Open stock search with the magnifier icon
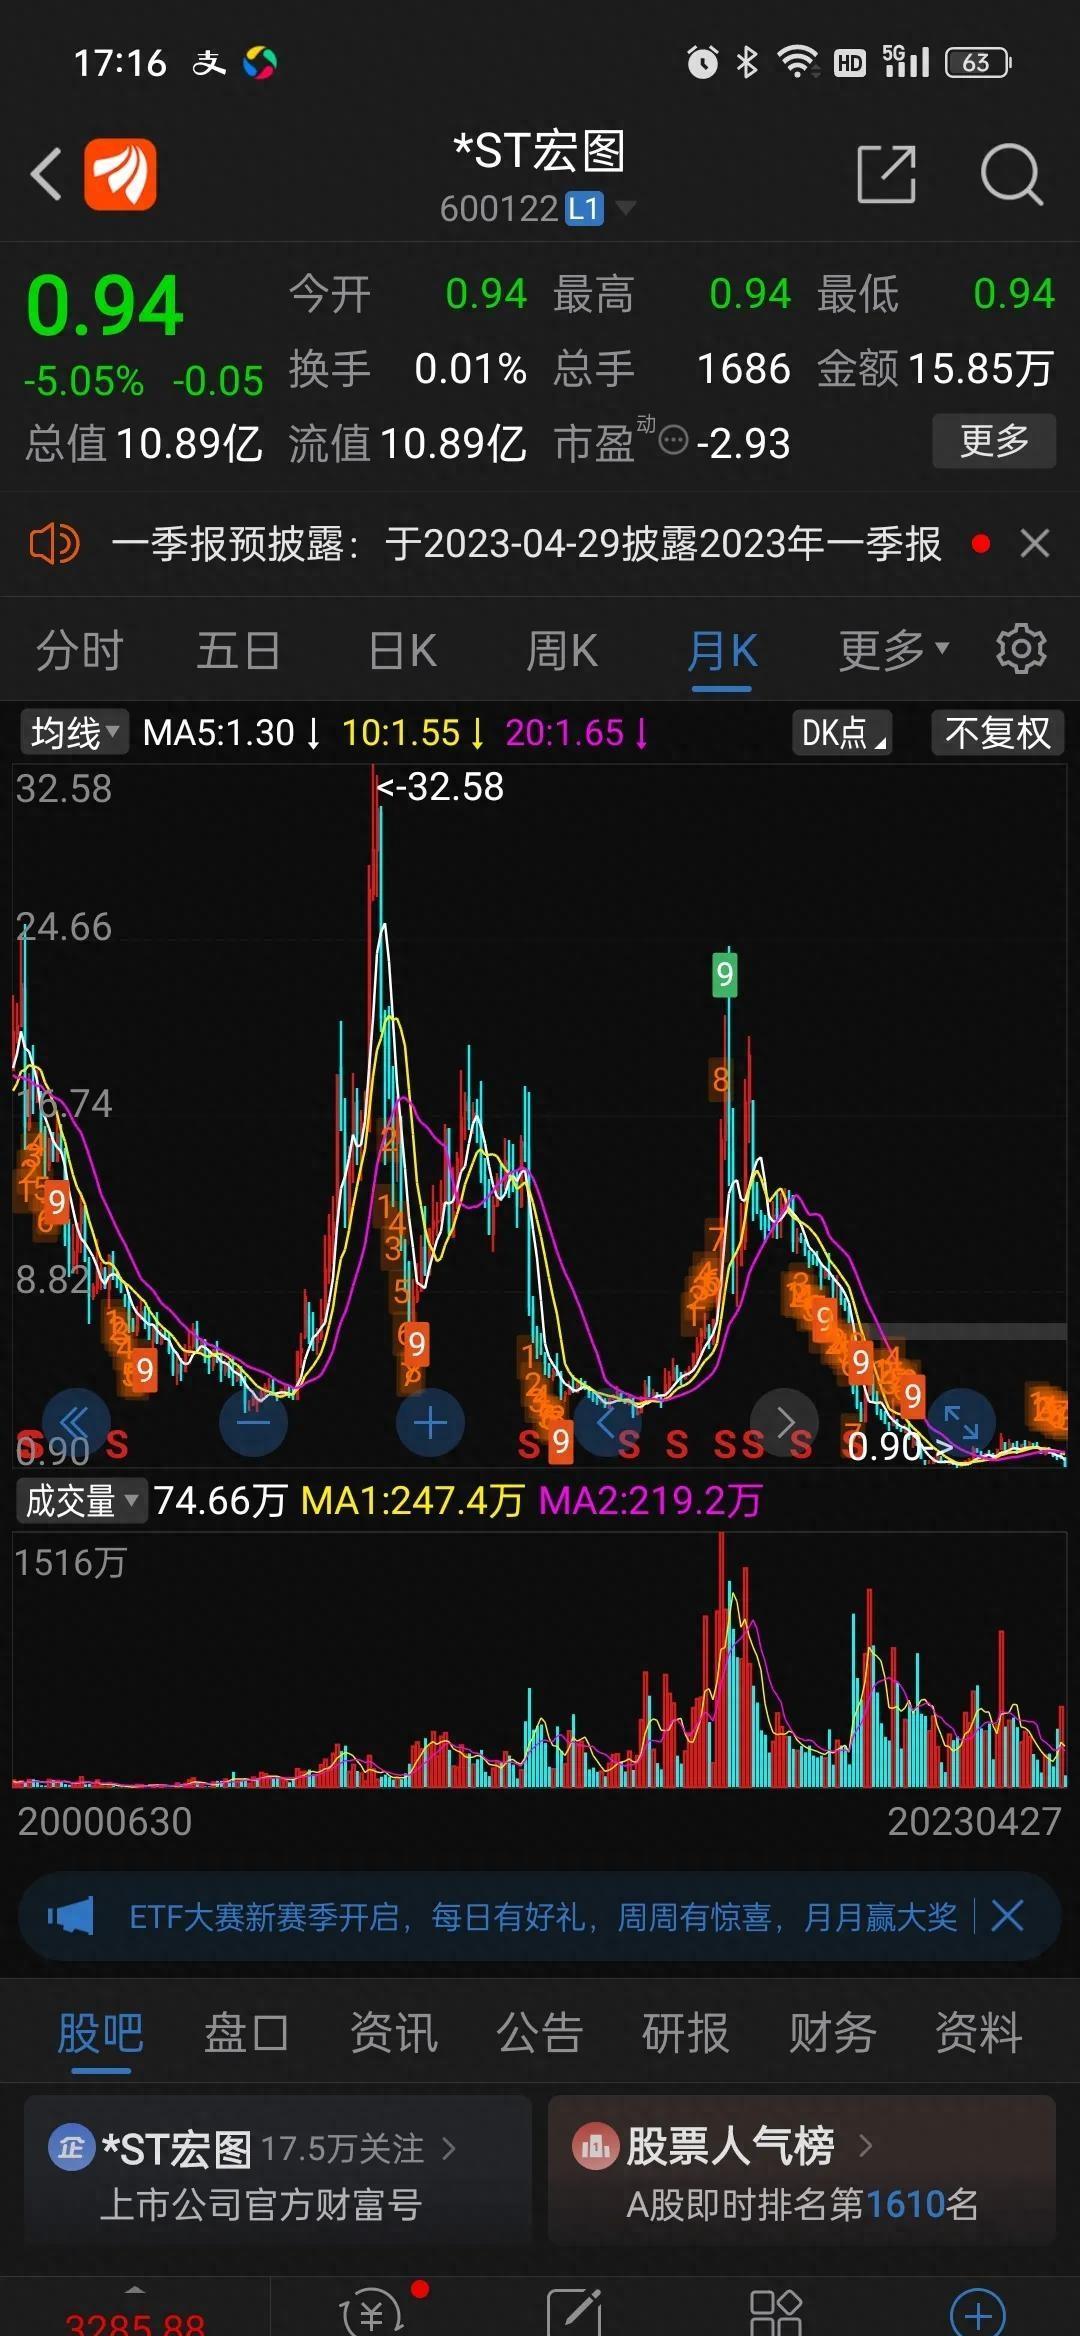Image resolution: width=1080 pixels, height=2336 pixels. (x=1012, y=174)
